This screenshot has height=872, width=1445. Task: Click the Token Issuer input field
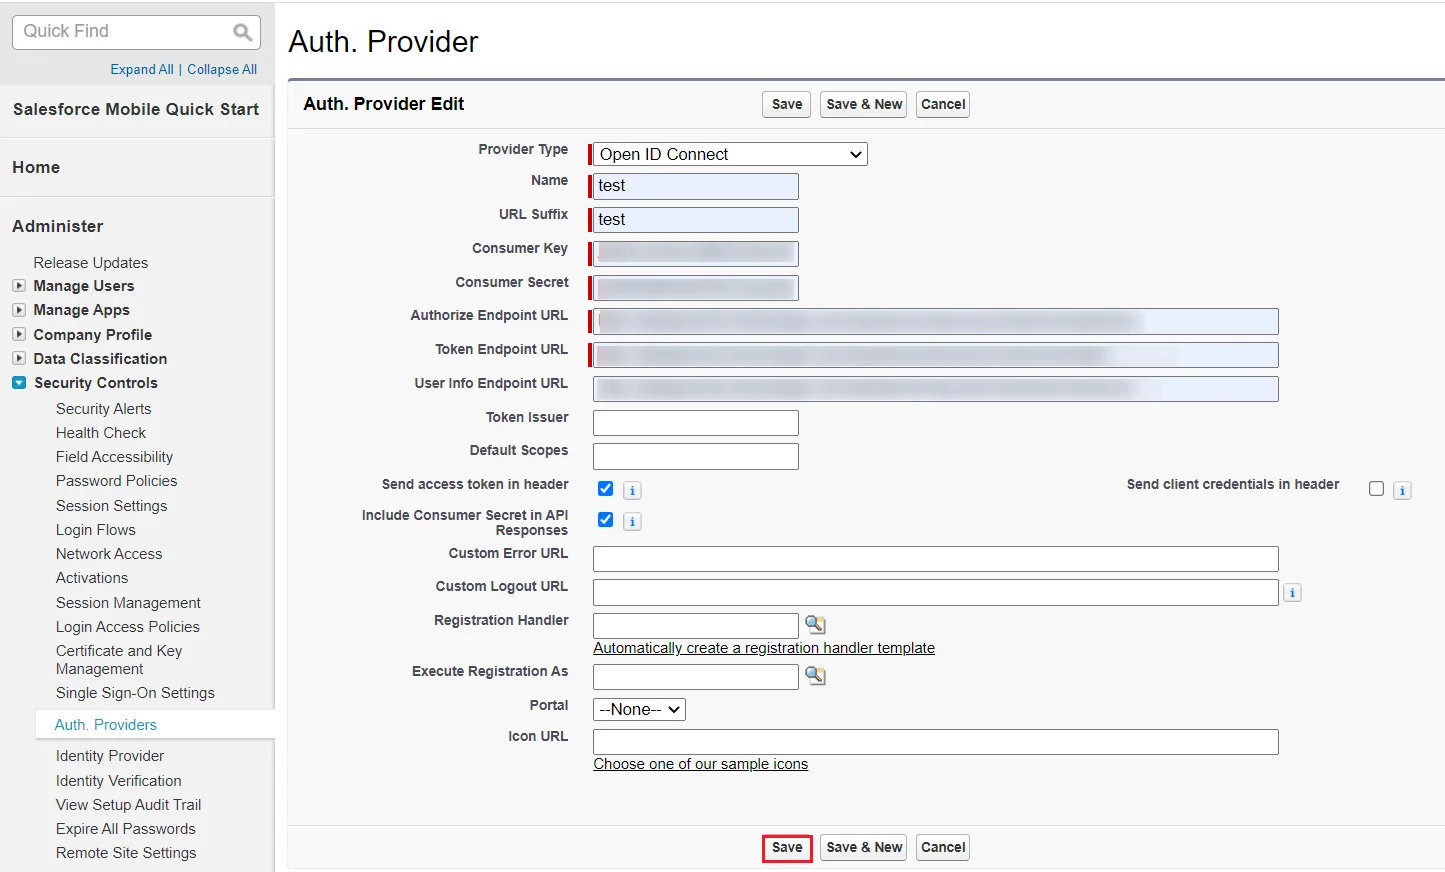(695, 423)
